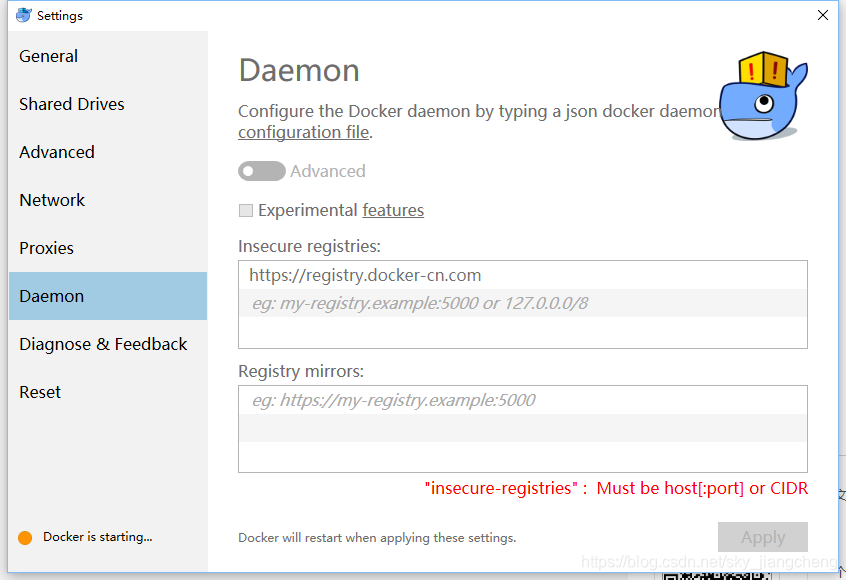Go to the Reset section
Screen dimensions: 846x580
[108, 392]
